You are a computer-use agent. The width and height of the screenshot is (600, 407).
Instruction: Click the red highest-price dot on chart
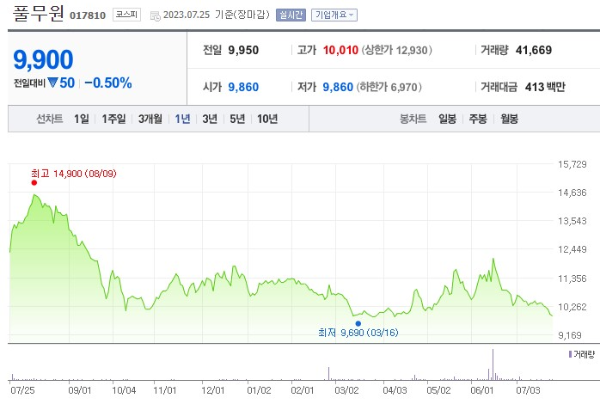(34, 183)
